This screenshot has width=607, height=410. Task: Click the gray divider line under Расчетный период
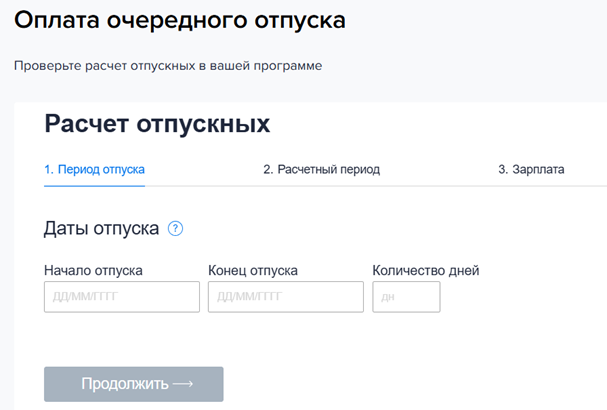tap(321, 186)
